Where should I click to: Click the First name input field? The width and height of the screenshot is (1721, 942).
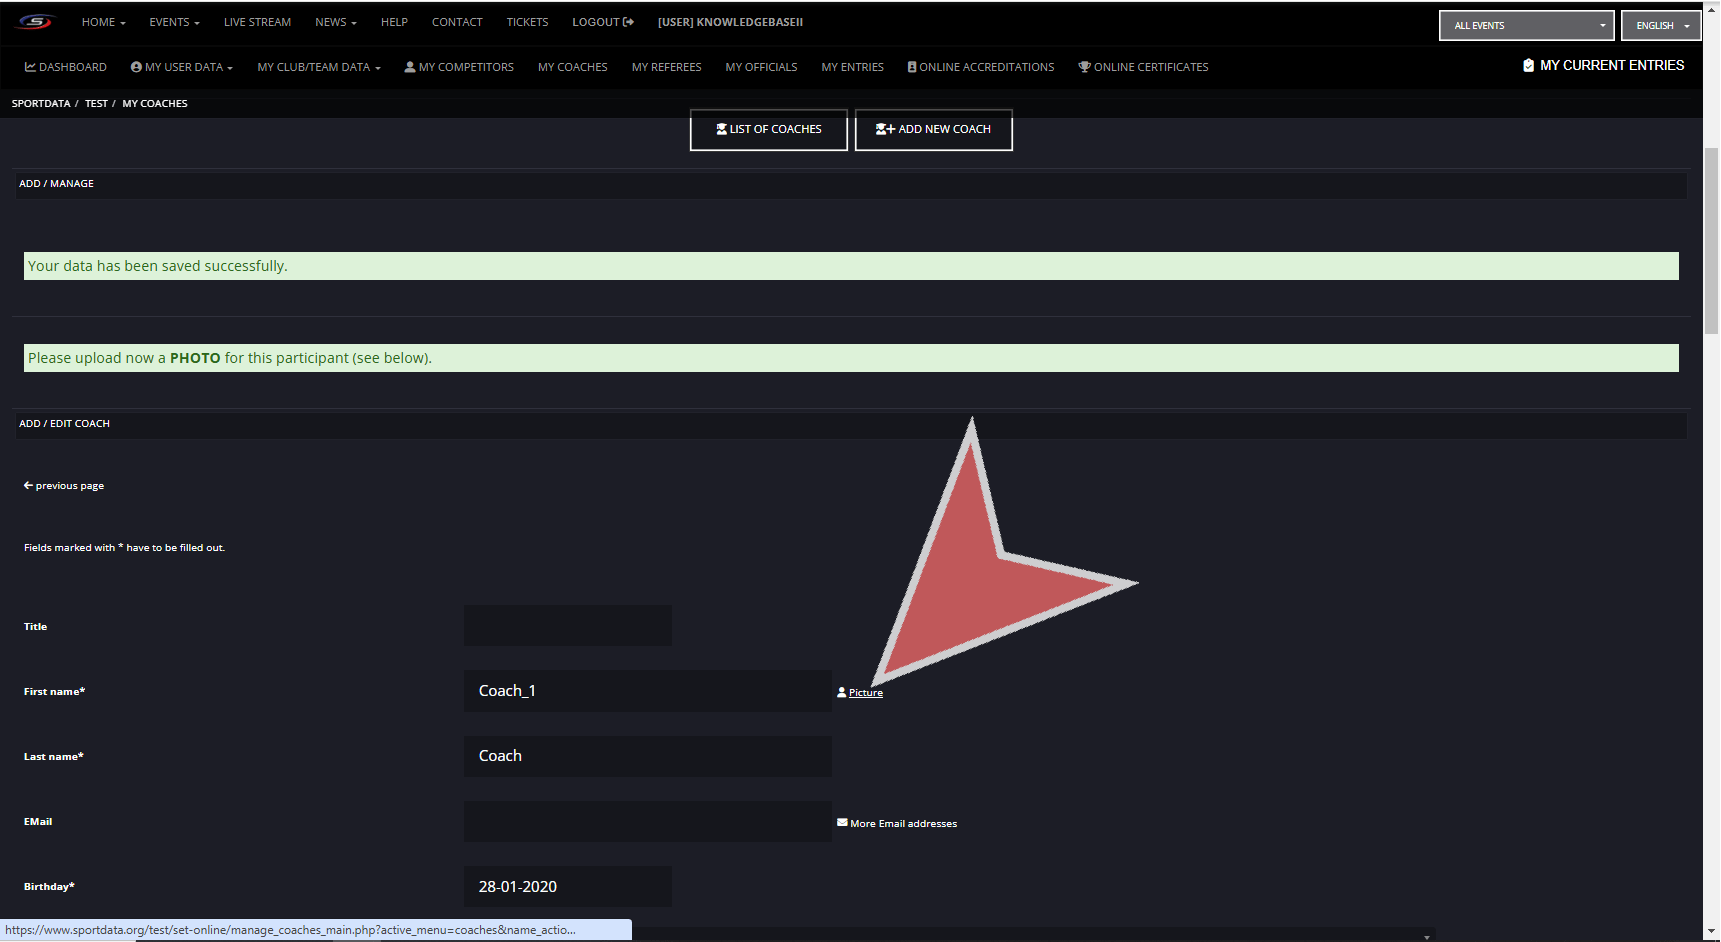click(x=647, y=691)
